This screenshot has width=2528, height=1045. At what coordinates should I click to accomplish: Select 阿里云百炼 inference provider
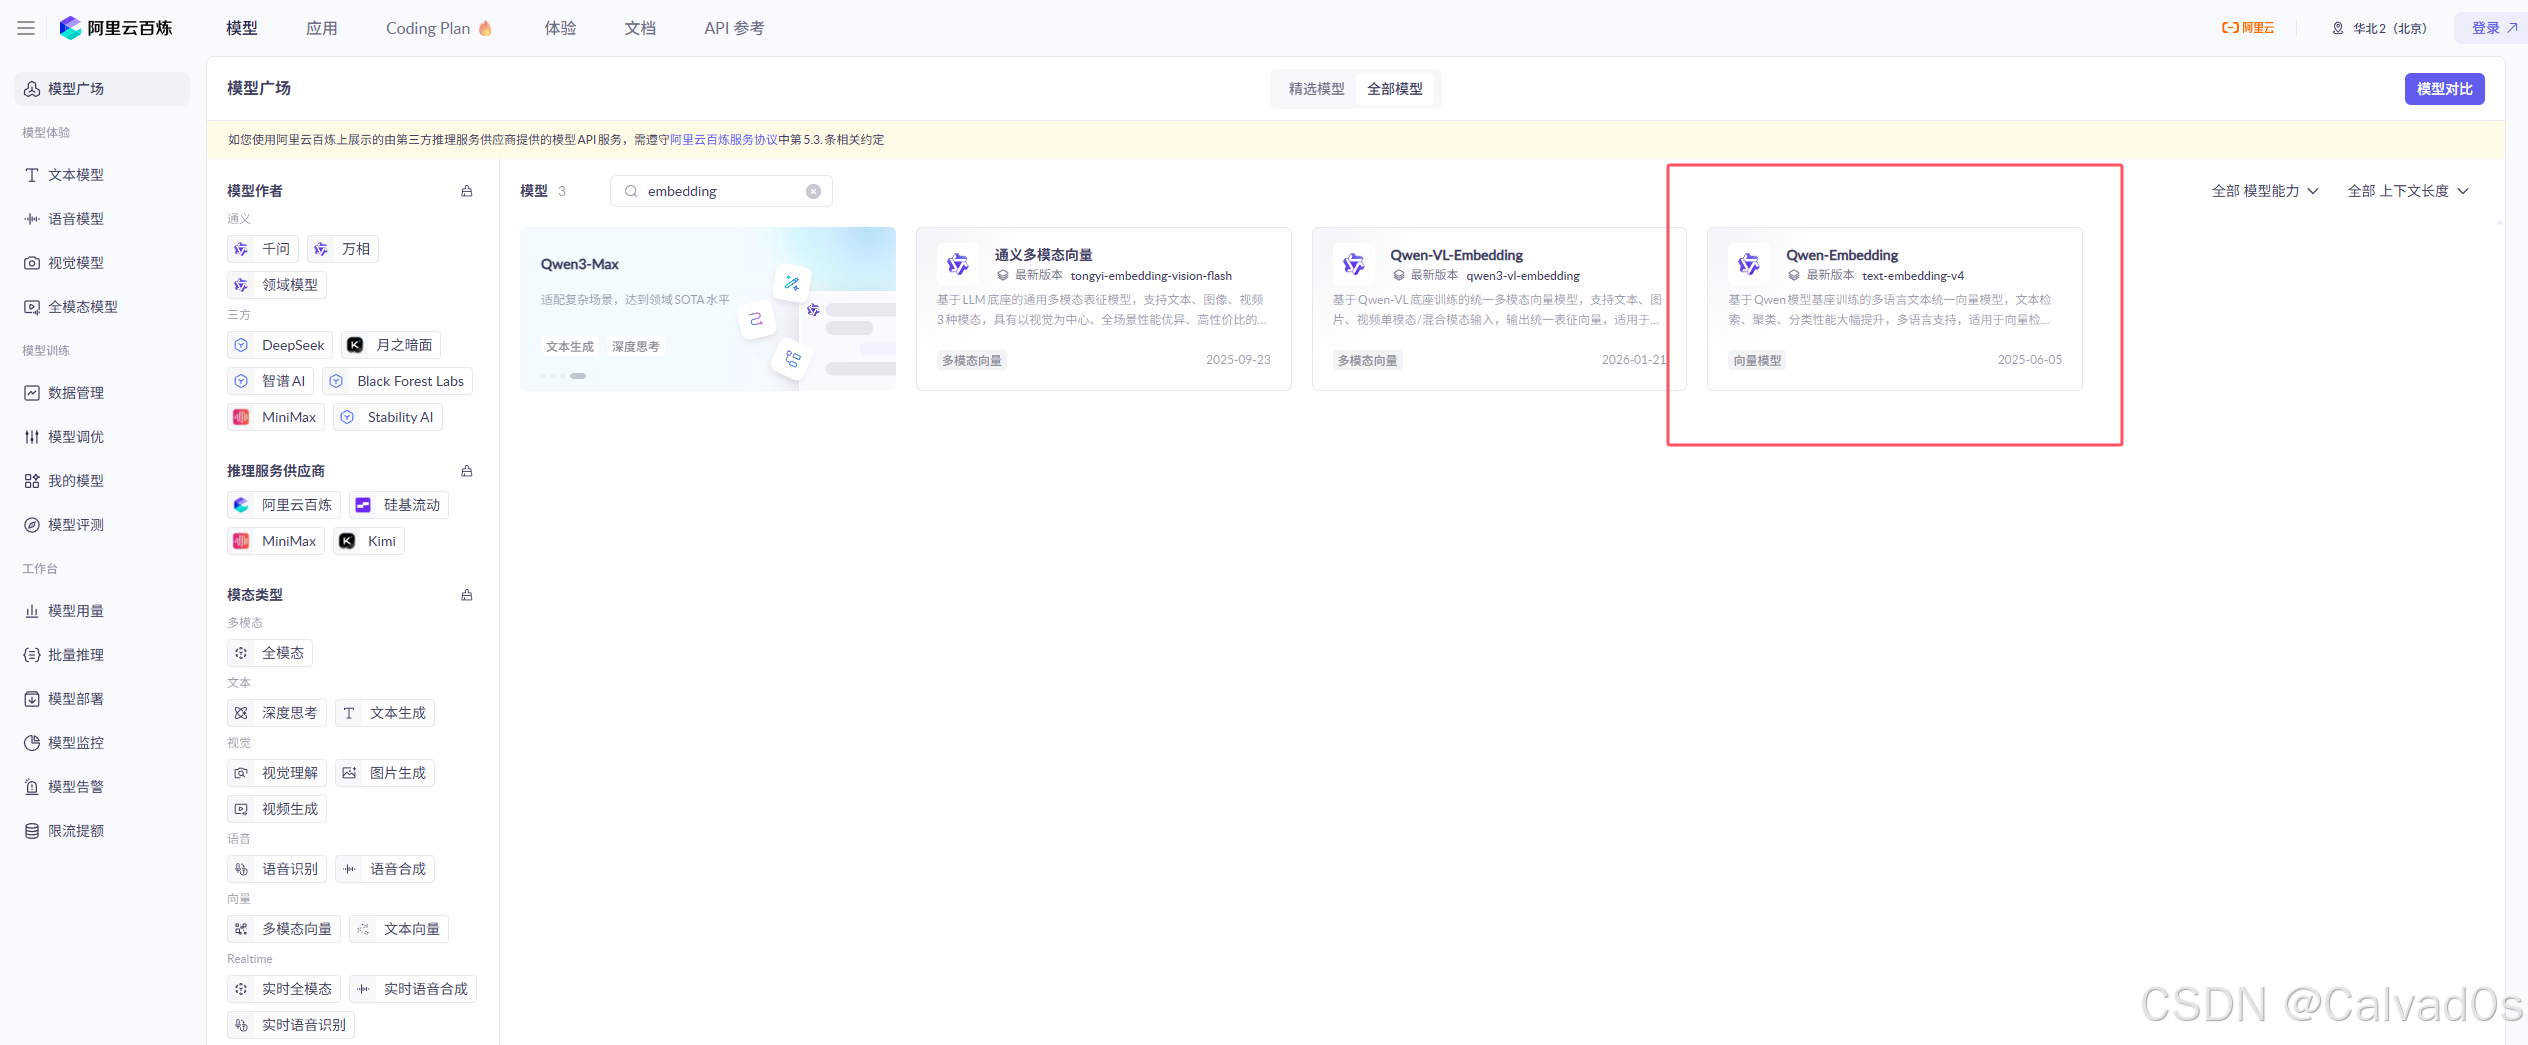point(284,505)
